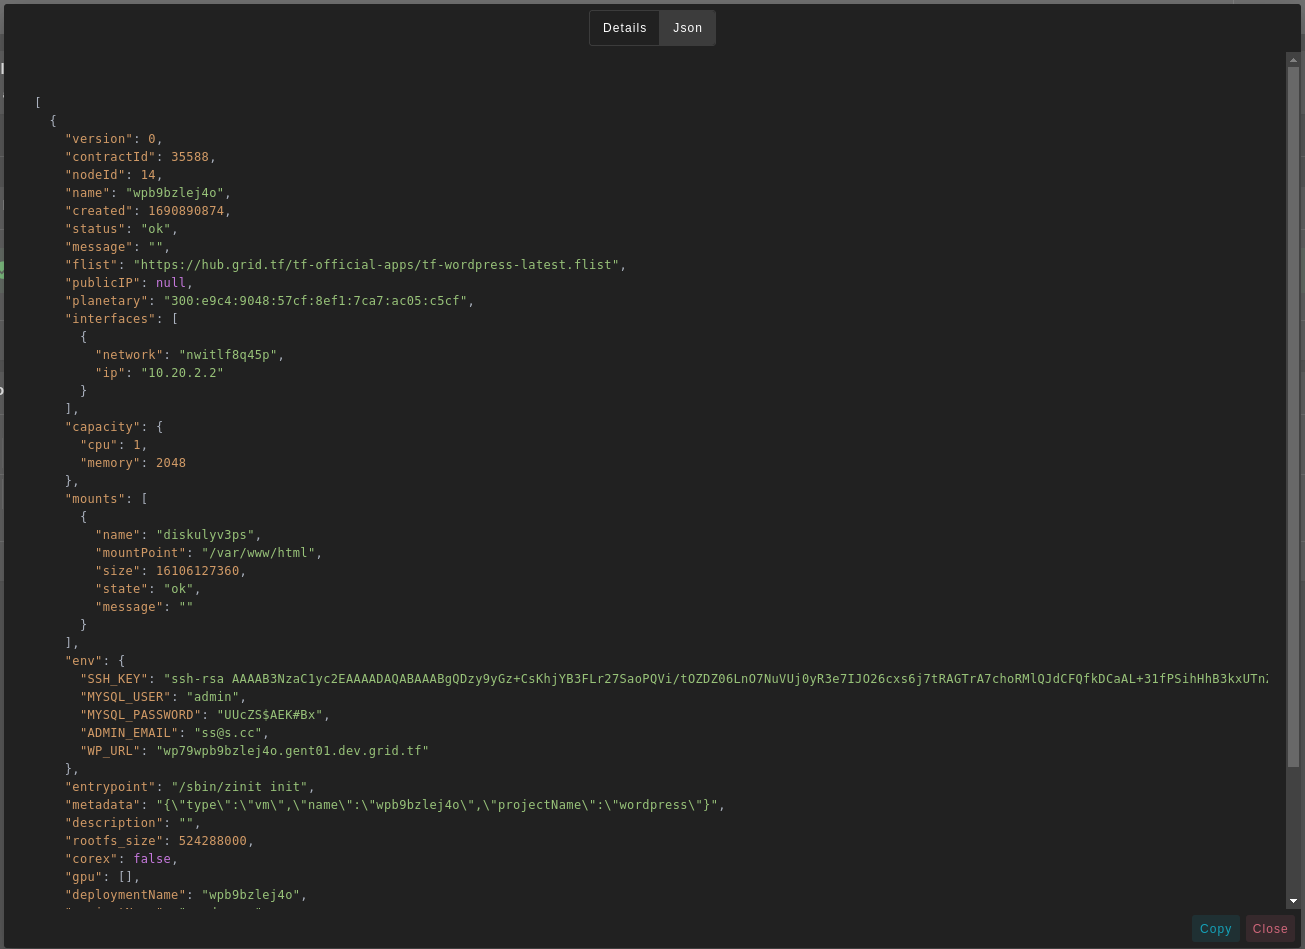
Task: Click the tf-wordpress-latest.flist URL value
Action: 376,265
